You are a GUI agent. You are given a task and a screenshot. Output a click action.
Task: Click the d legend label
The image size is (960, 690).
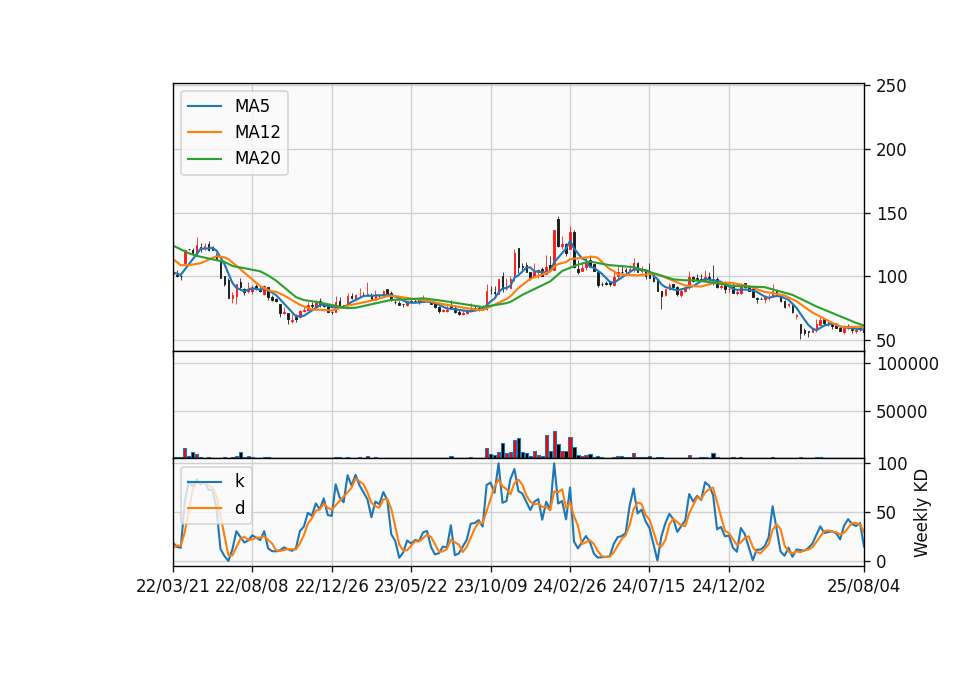click(x=239, y=508)
